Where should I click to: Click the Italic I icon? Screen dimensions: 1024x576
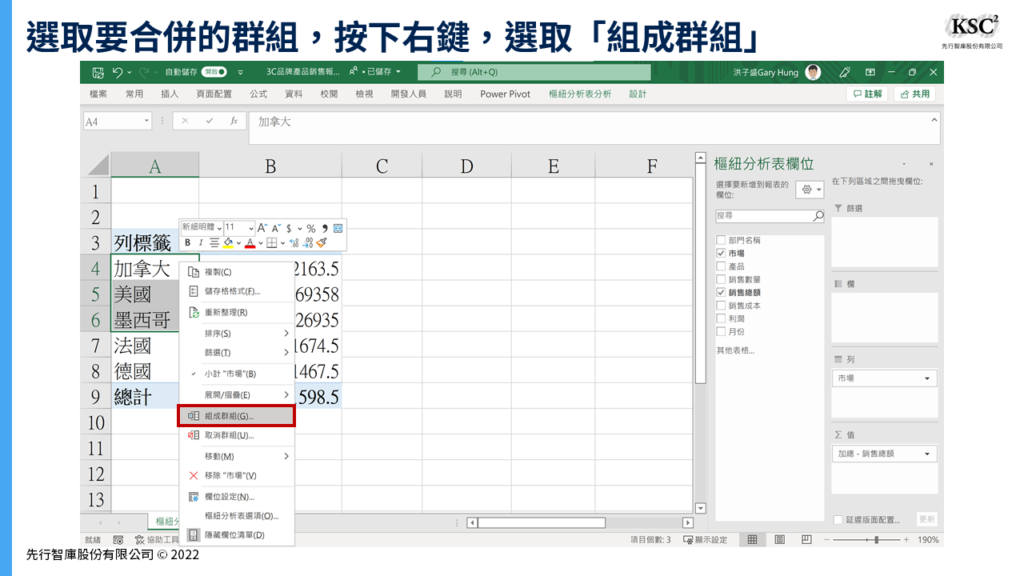tap(200, 243)
